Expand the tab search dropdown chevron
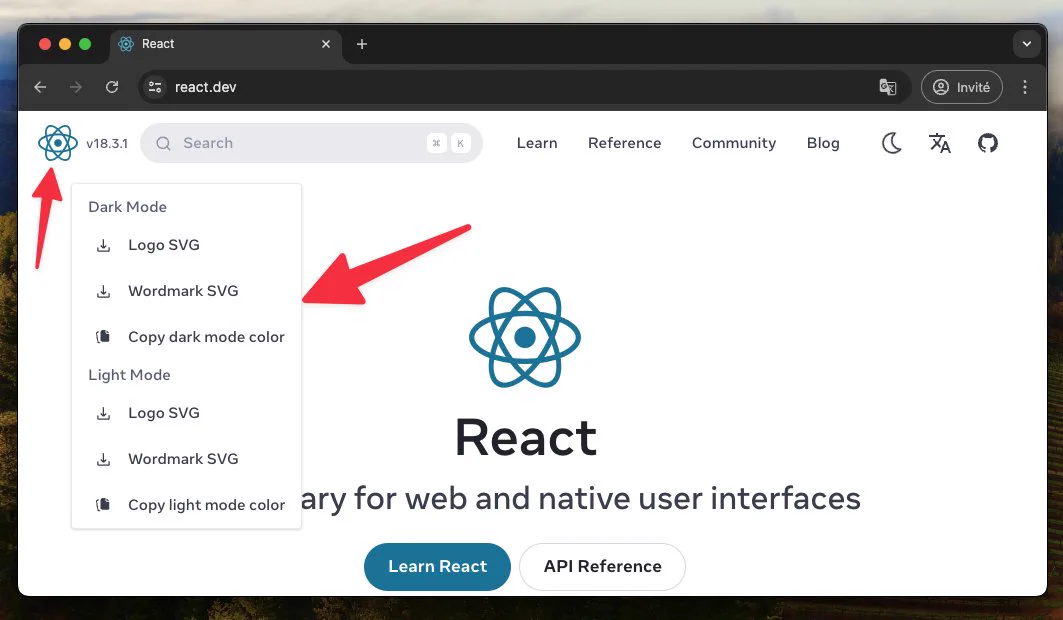 pos(1026,44)
